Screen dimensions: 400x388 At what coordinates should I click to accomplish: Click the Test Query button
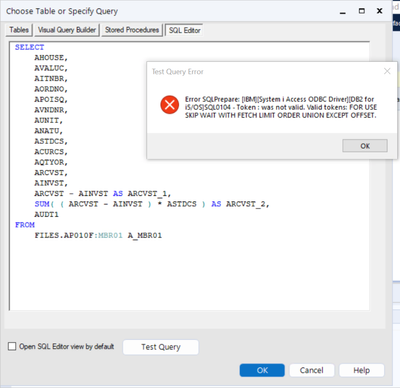tap(161, 347)
